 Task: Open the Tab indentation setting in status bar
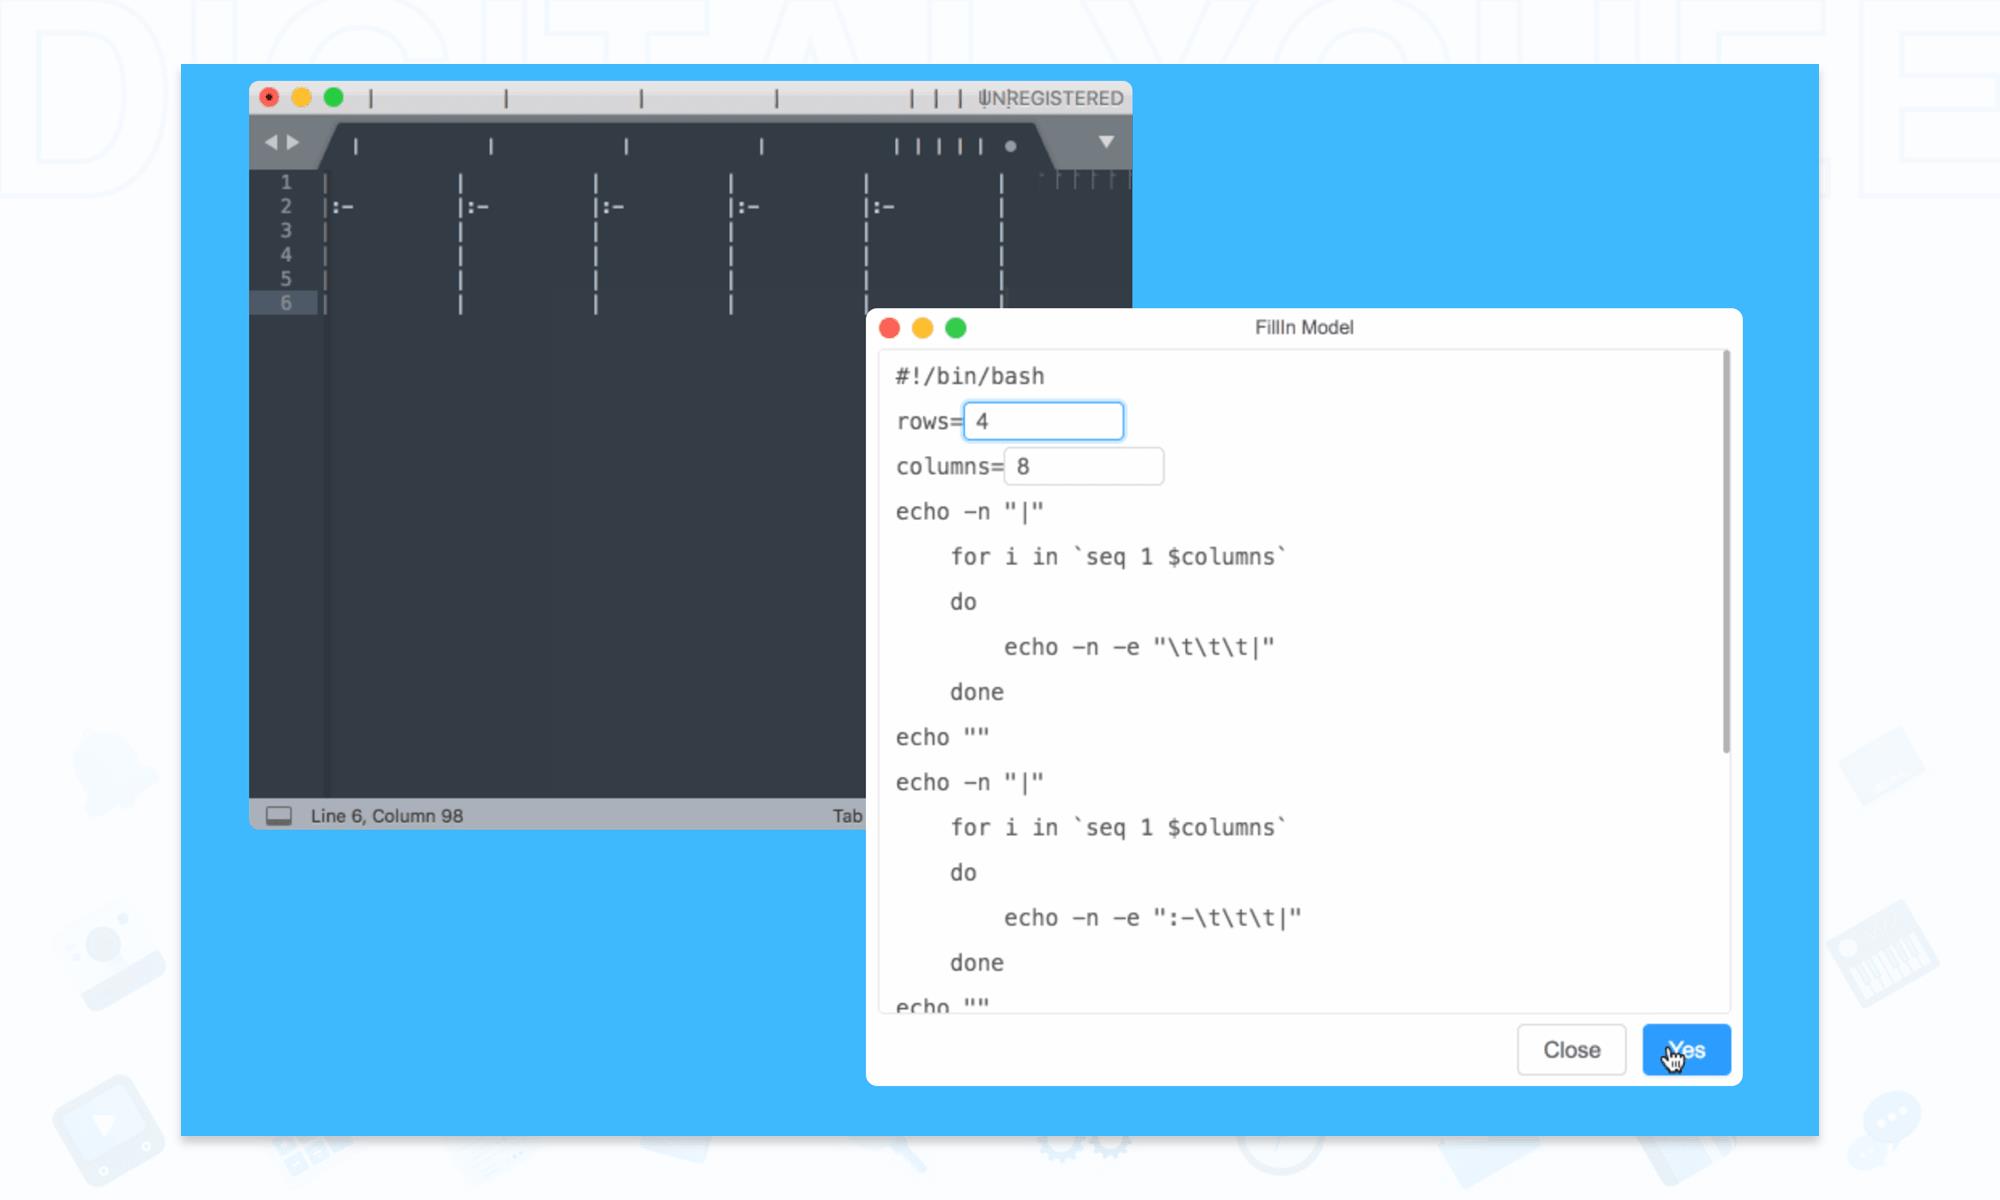[847, 816]
